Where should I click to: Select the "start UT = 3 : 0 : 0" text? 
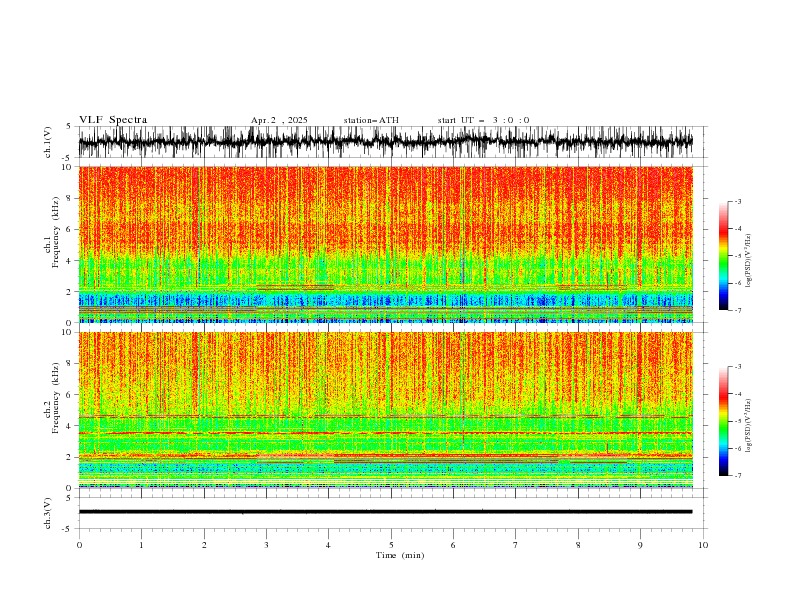(x=483, y=120)
